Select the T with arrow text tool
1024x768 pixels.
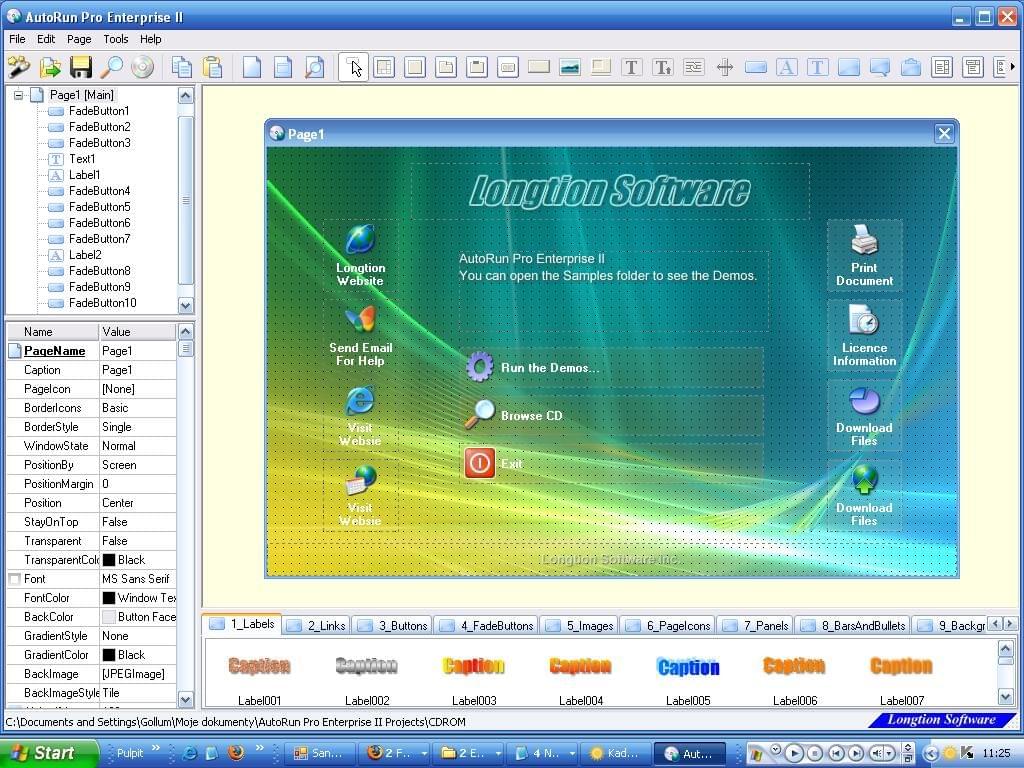662,67
